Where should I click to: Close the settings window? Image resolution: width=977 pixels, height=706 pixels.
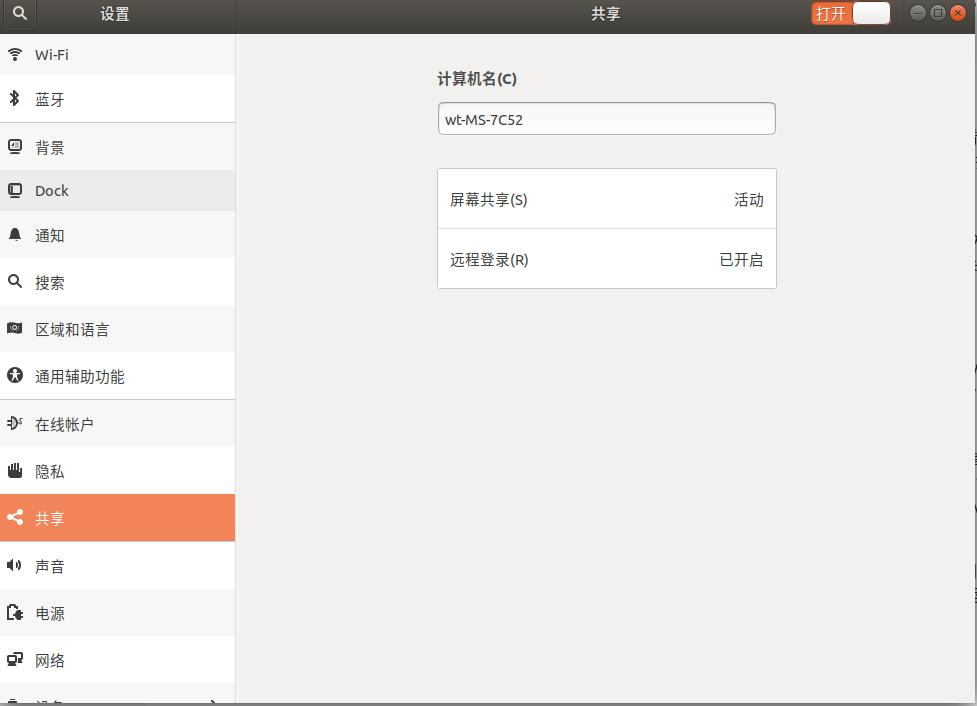pos(958,12)
